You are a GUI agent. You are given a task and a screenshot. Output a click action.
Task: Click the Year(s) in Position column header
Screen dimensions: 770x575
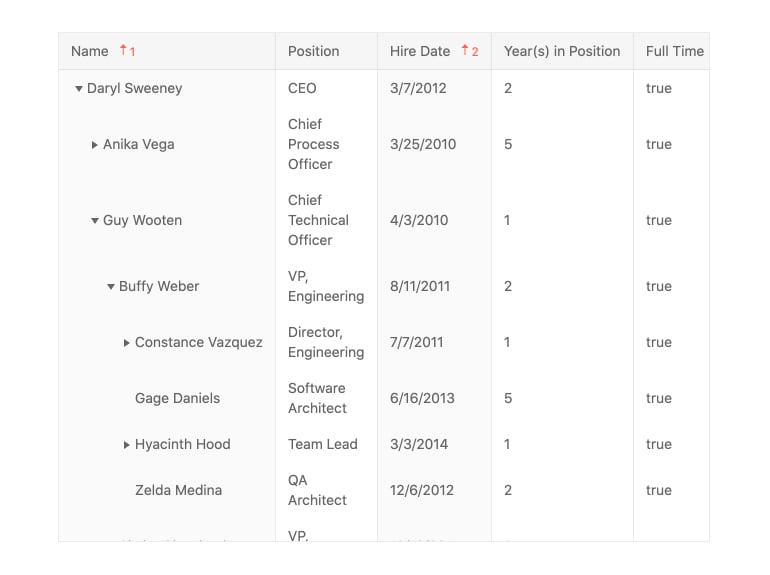click(x=562, y=51)
